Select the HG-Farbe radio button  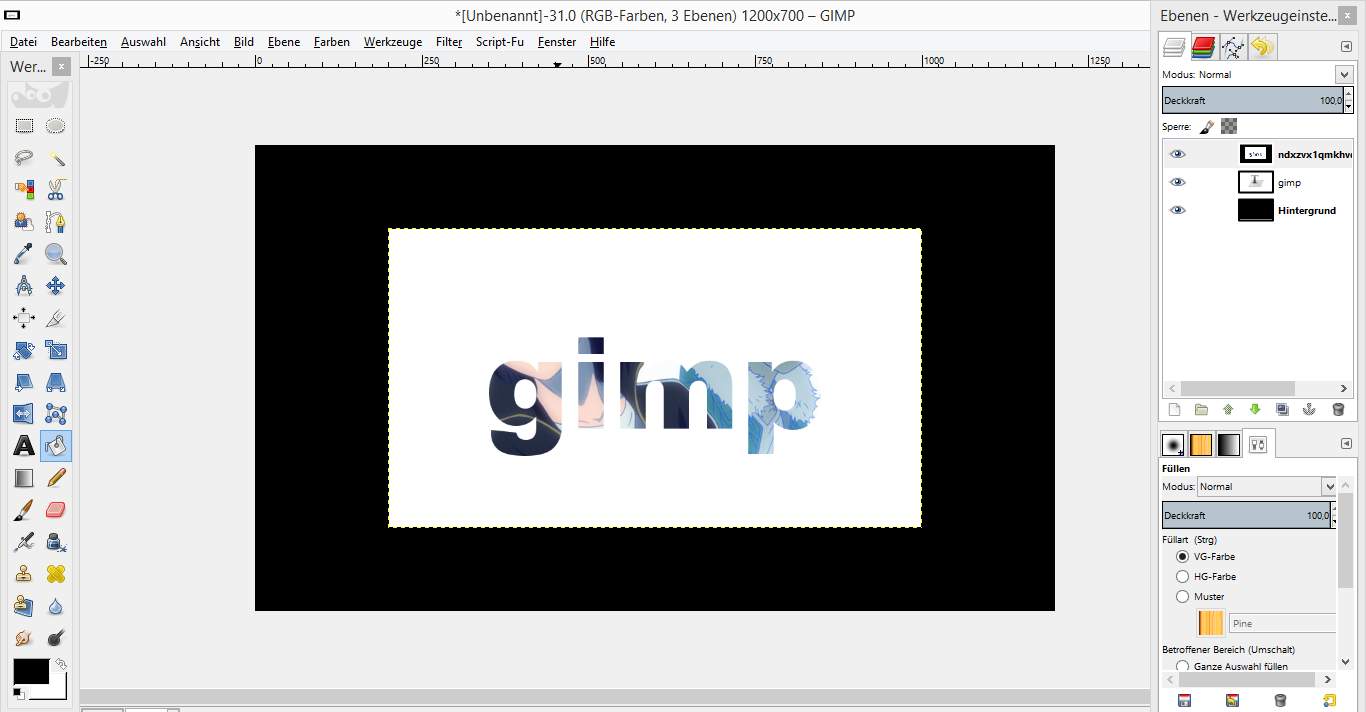pyautogui.click(x=1183, y=576)
